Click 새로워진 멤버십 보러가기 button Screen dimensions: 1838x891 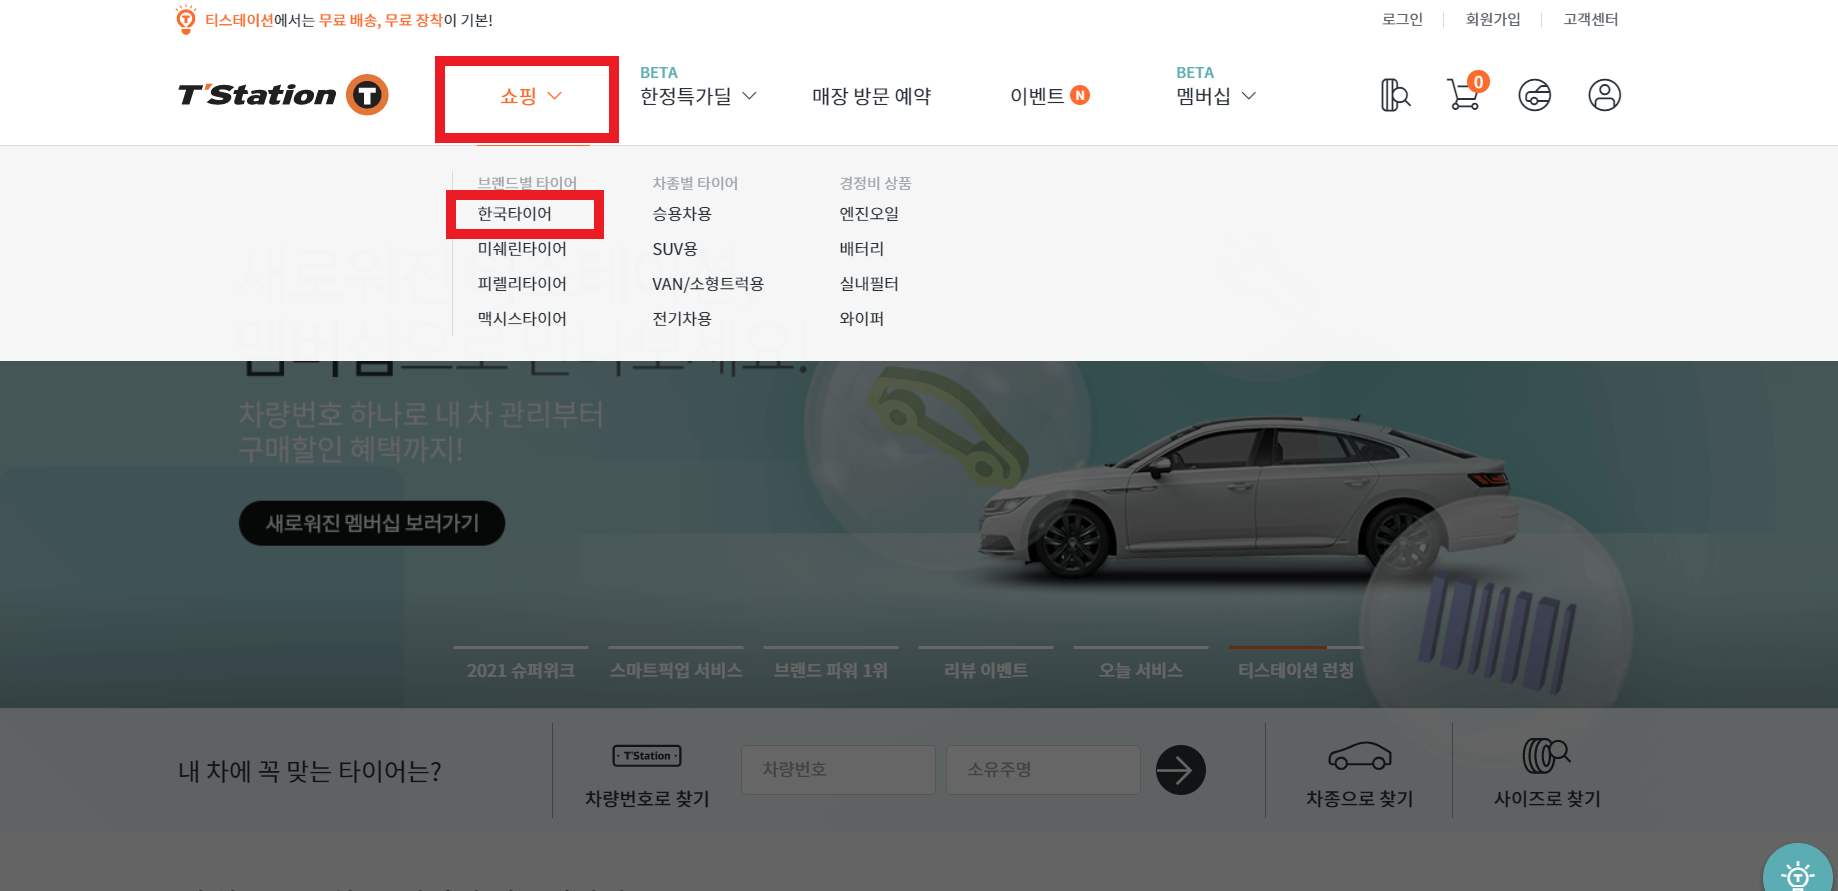click(x=372, y=523)
